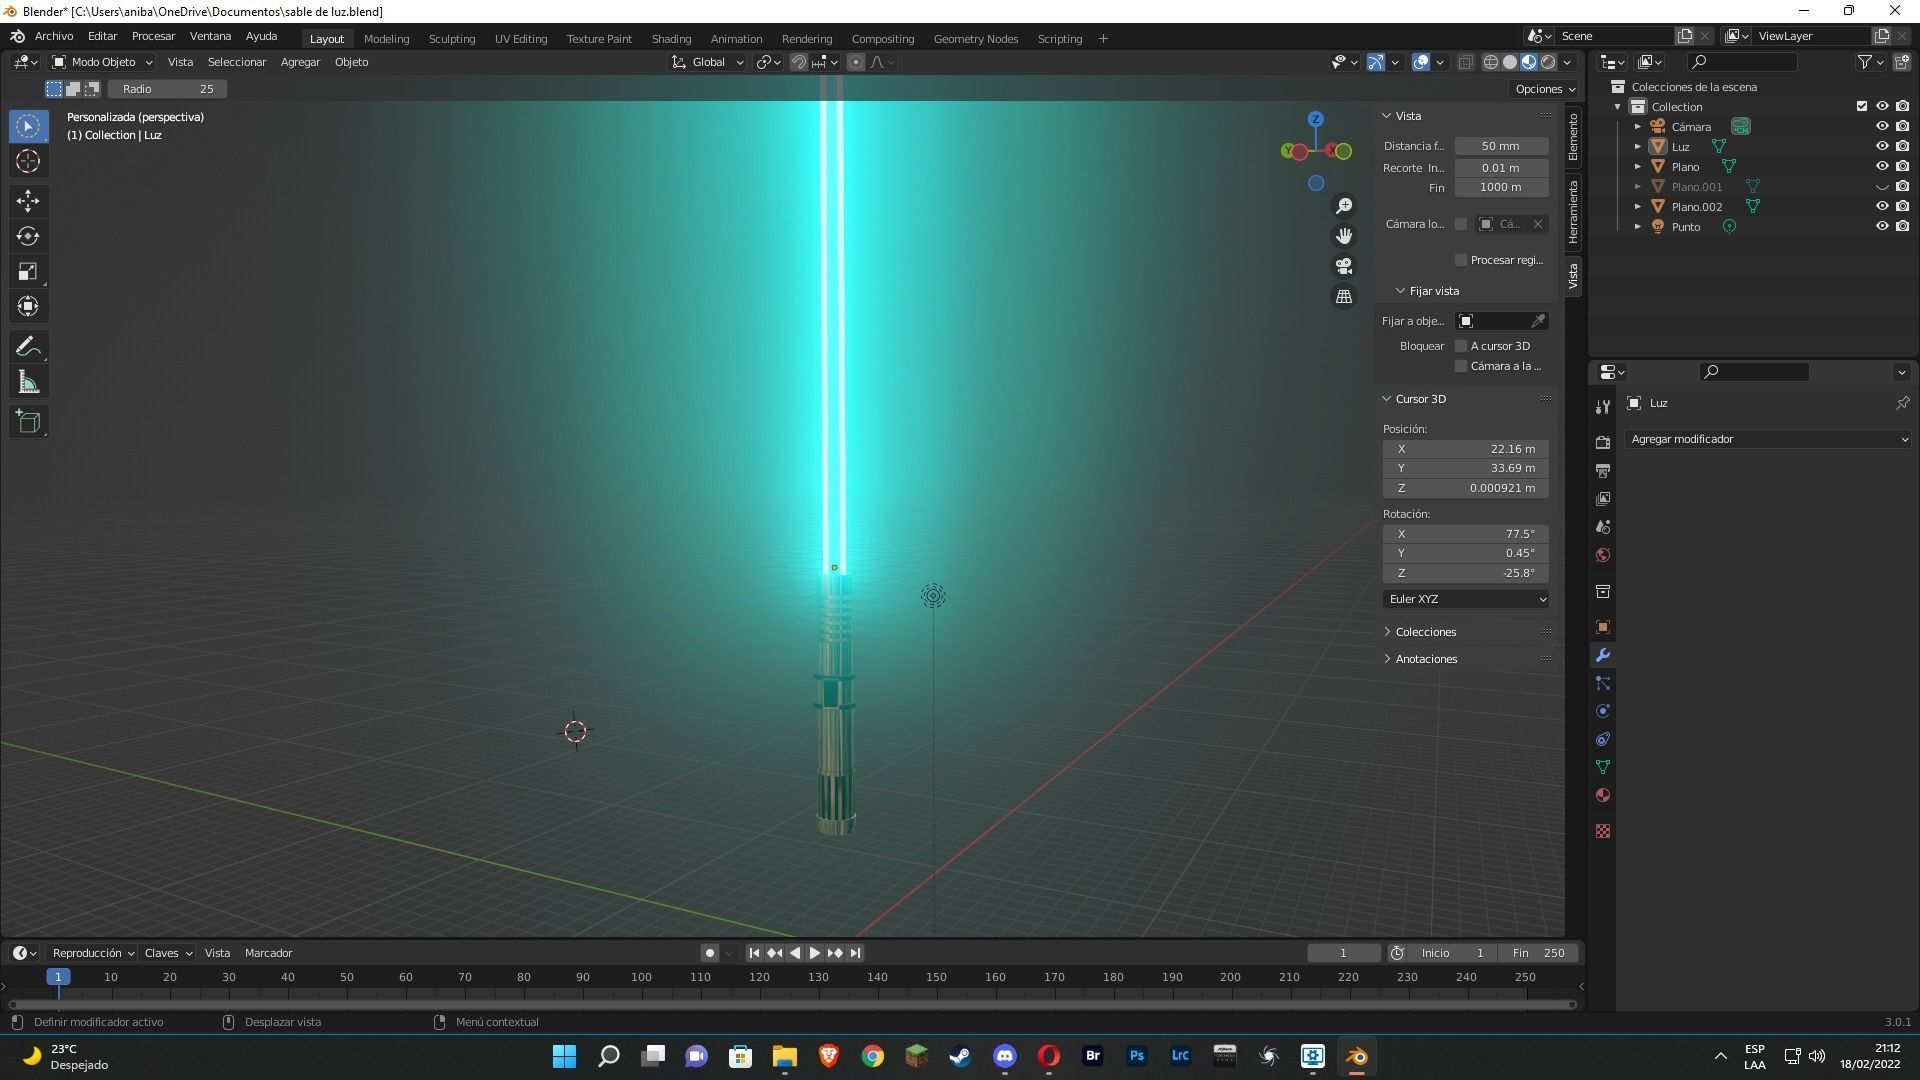Switch to Geometry Nodes workspace tab

(x=975, y=39)
